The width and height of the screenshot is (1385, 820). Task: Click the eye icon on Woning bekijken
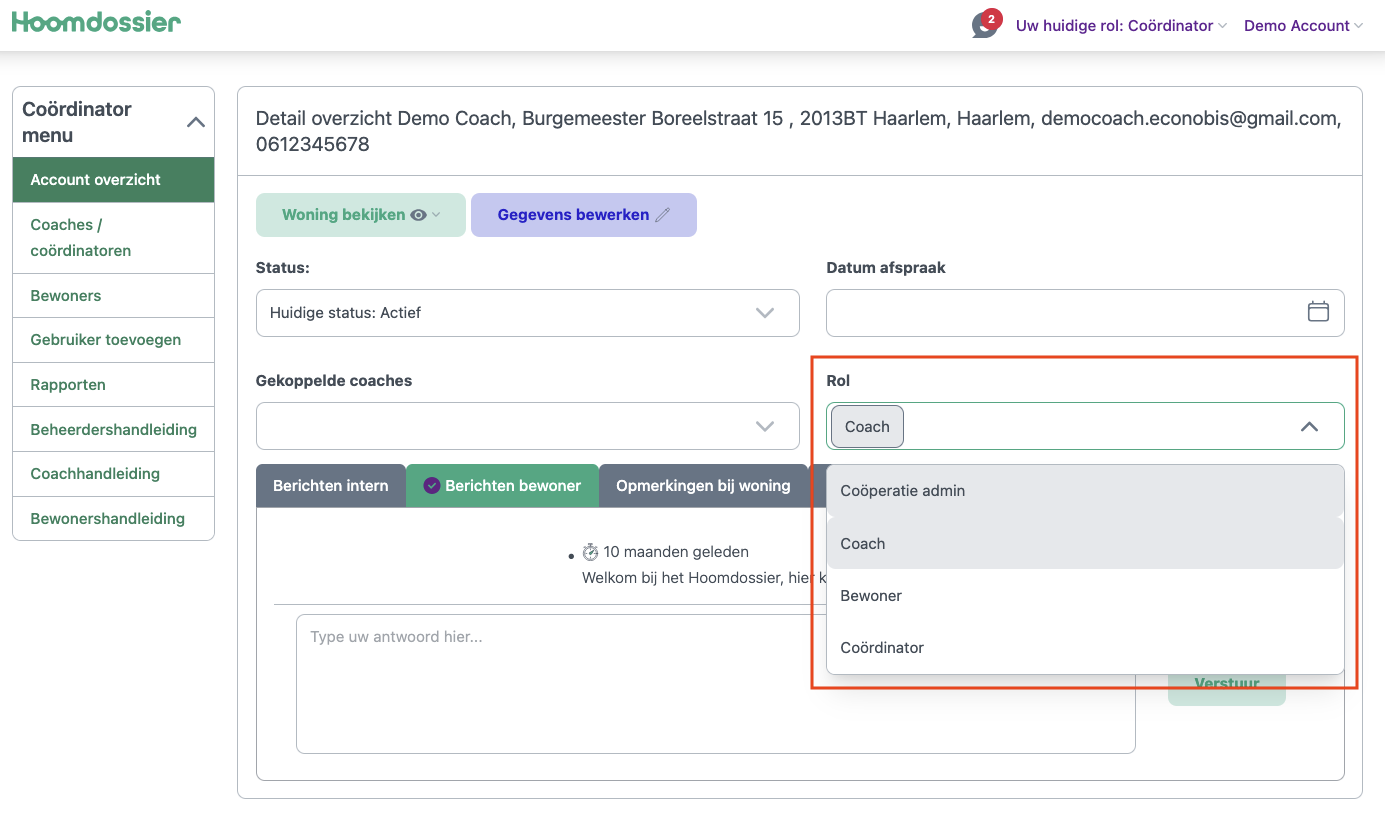pos(418,215)
